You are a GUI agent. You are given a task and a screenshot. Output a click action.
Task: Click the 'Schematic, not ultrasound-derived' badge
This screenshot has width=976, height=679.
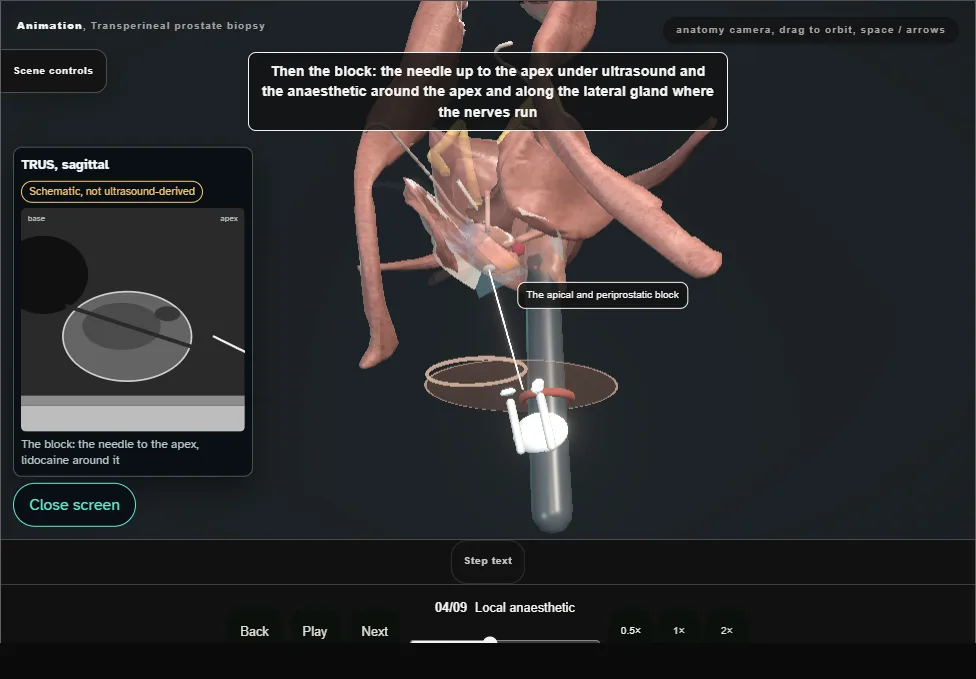pyautogui.click(x=112, y=191)
